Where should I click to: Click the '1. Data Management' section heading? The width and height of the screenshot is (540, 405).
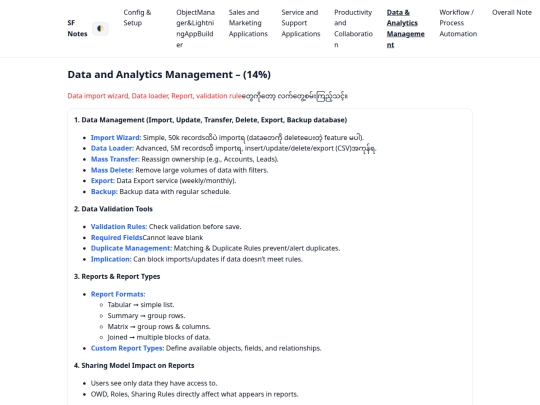point(210,120)
